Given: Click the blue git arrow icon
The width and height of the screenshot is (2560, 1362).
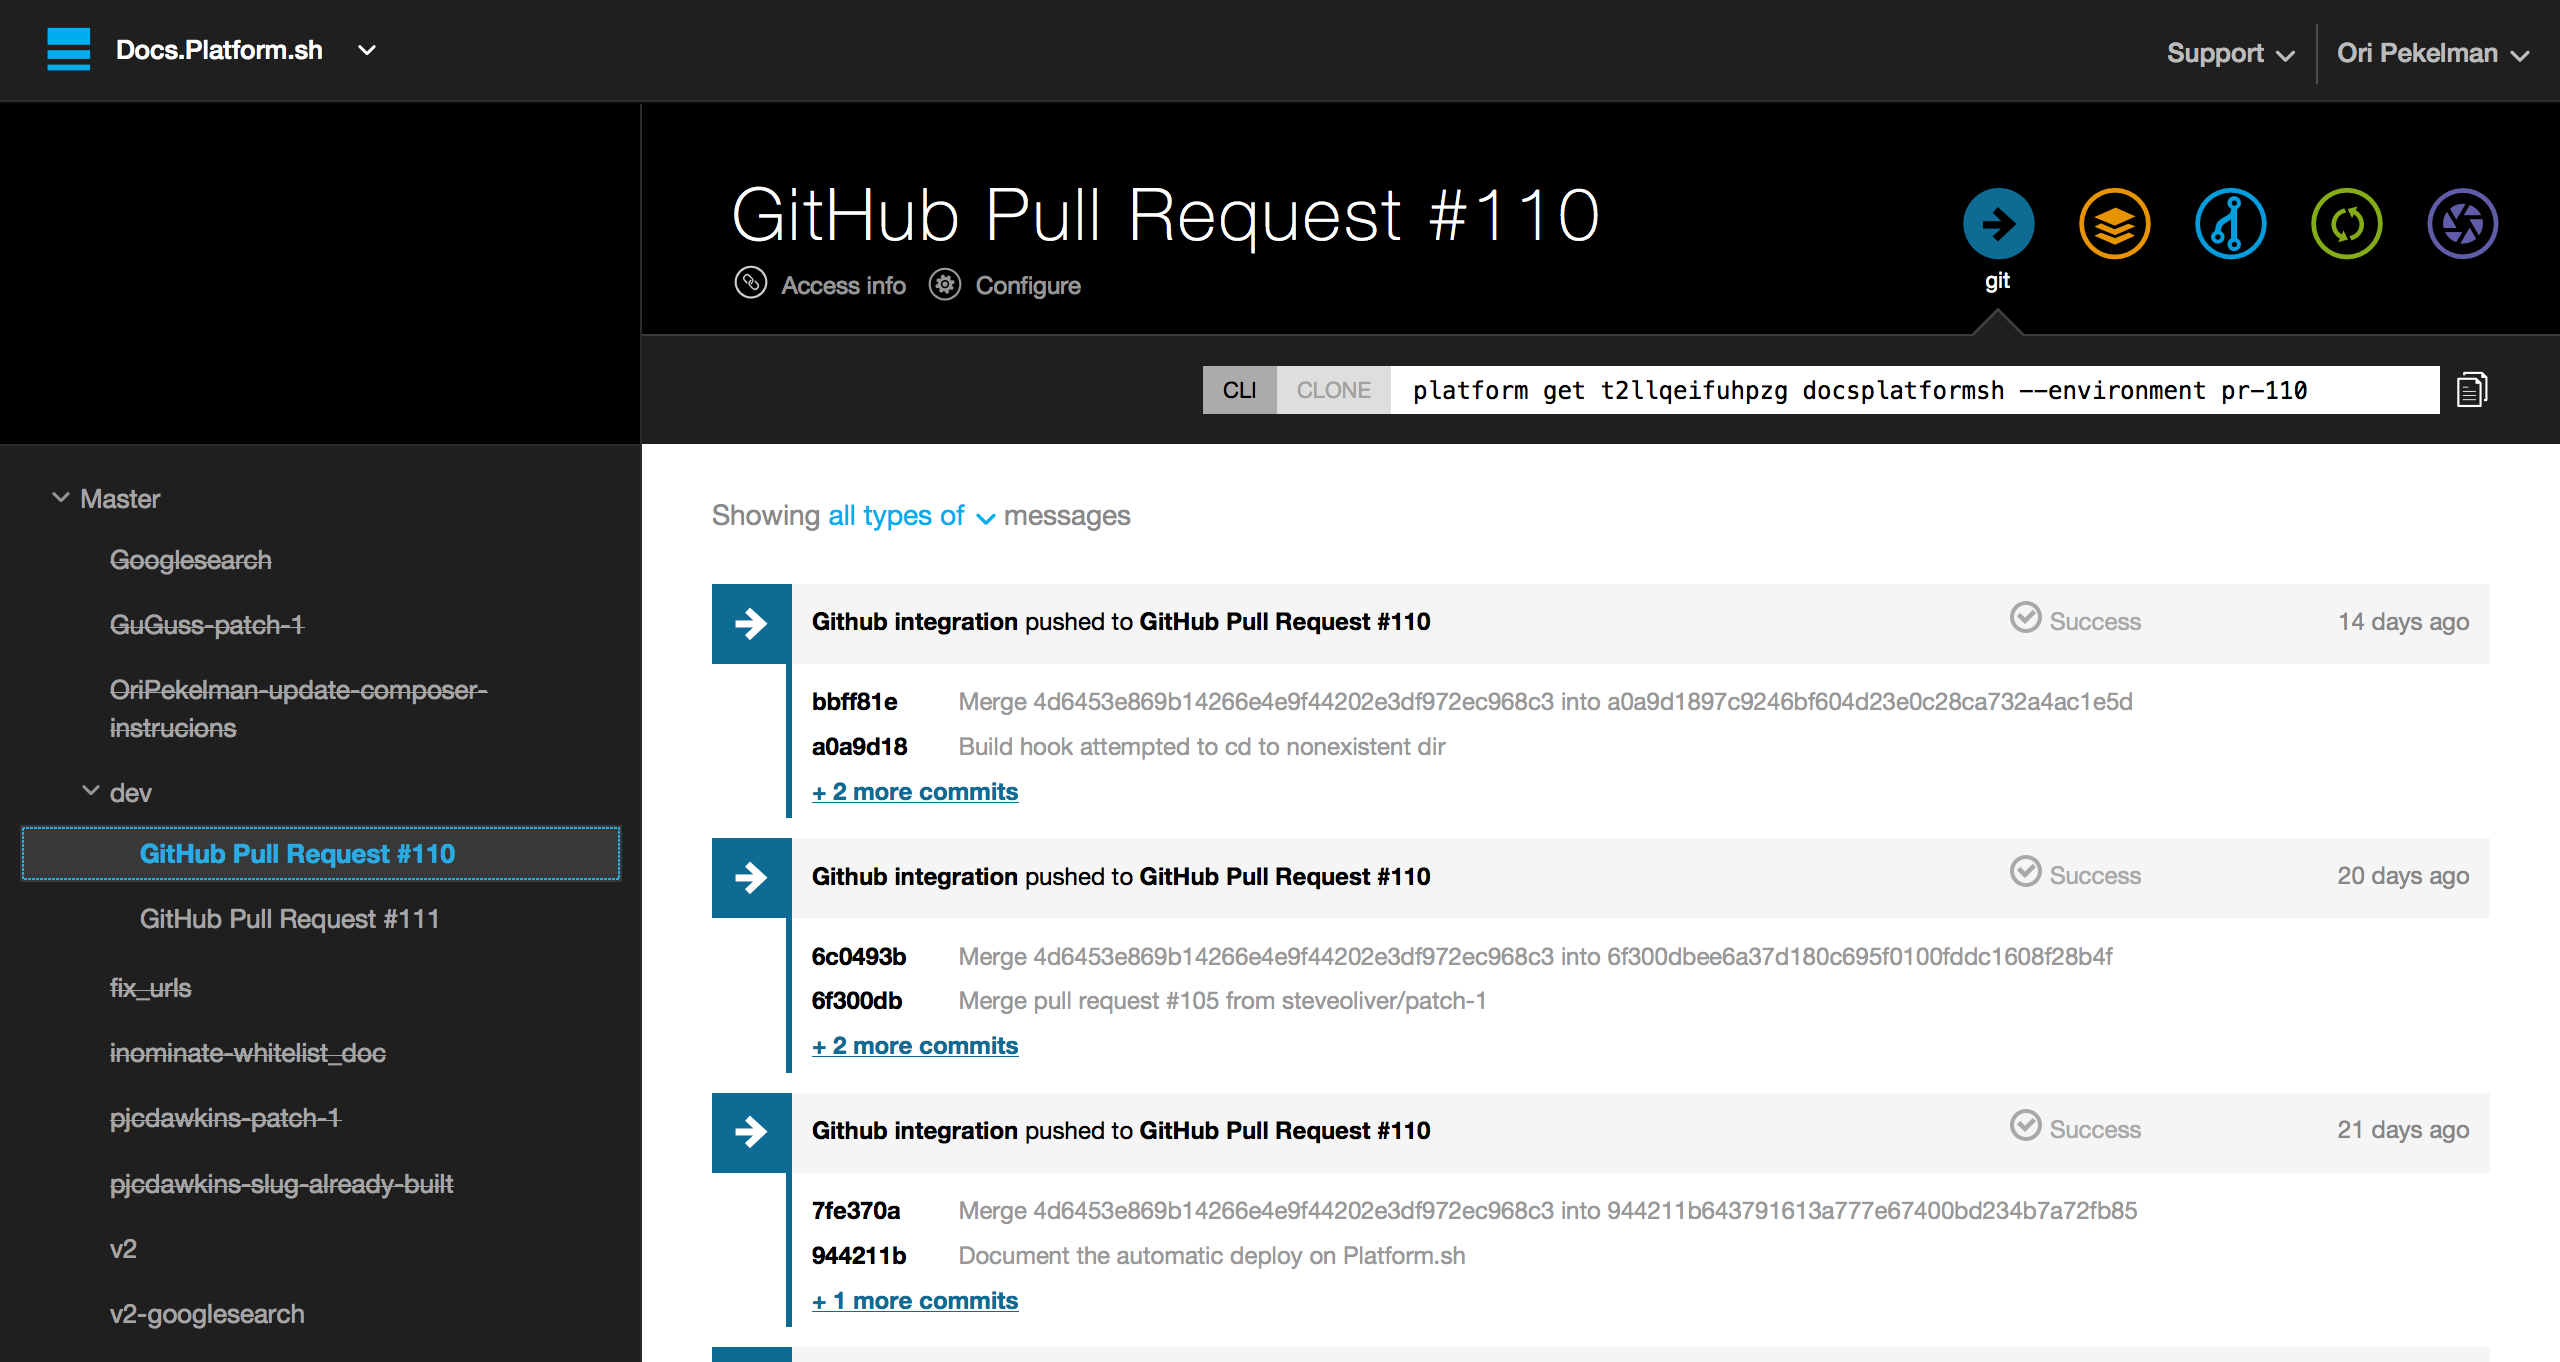Looking at the screenshot, I should tap(1997, 223).
